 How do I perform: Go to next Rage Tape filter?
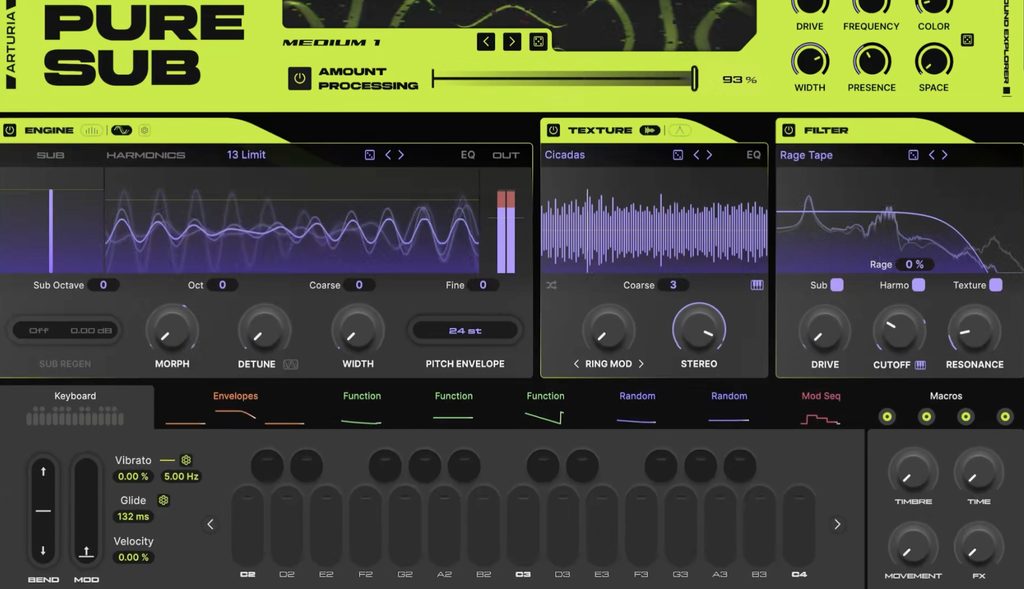944,155
